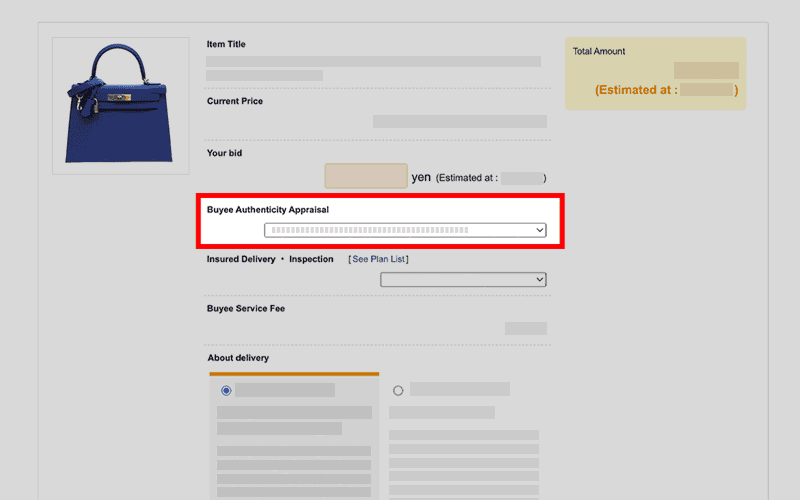Click the Inspection label text
800x500 pixels.
click(311, 259)
